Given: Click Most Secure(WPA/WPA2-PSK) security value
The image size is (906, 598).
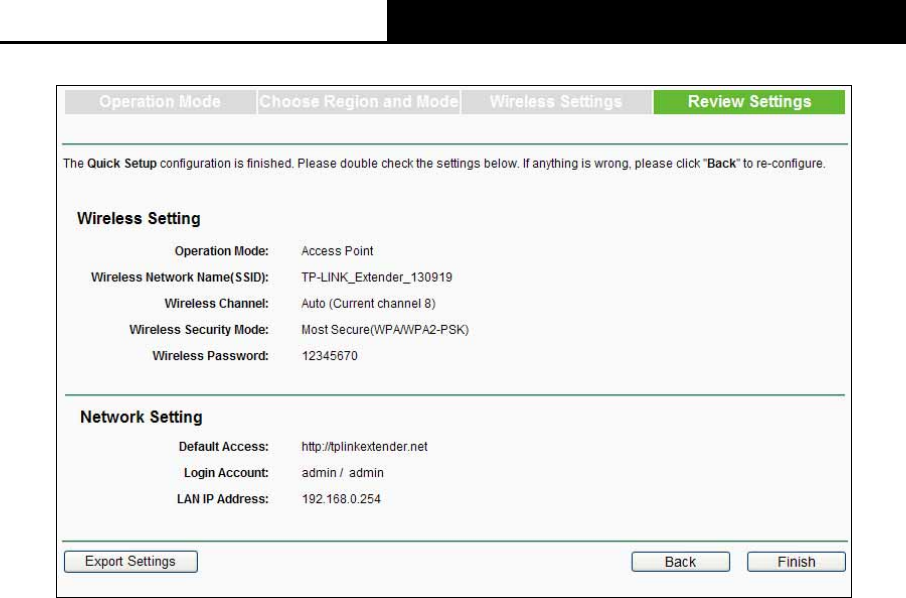Looking at the screenshot, I should pos(385,330).
